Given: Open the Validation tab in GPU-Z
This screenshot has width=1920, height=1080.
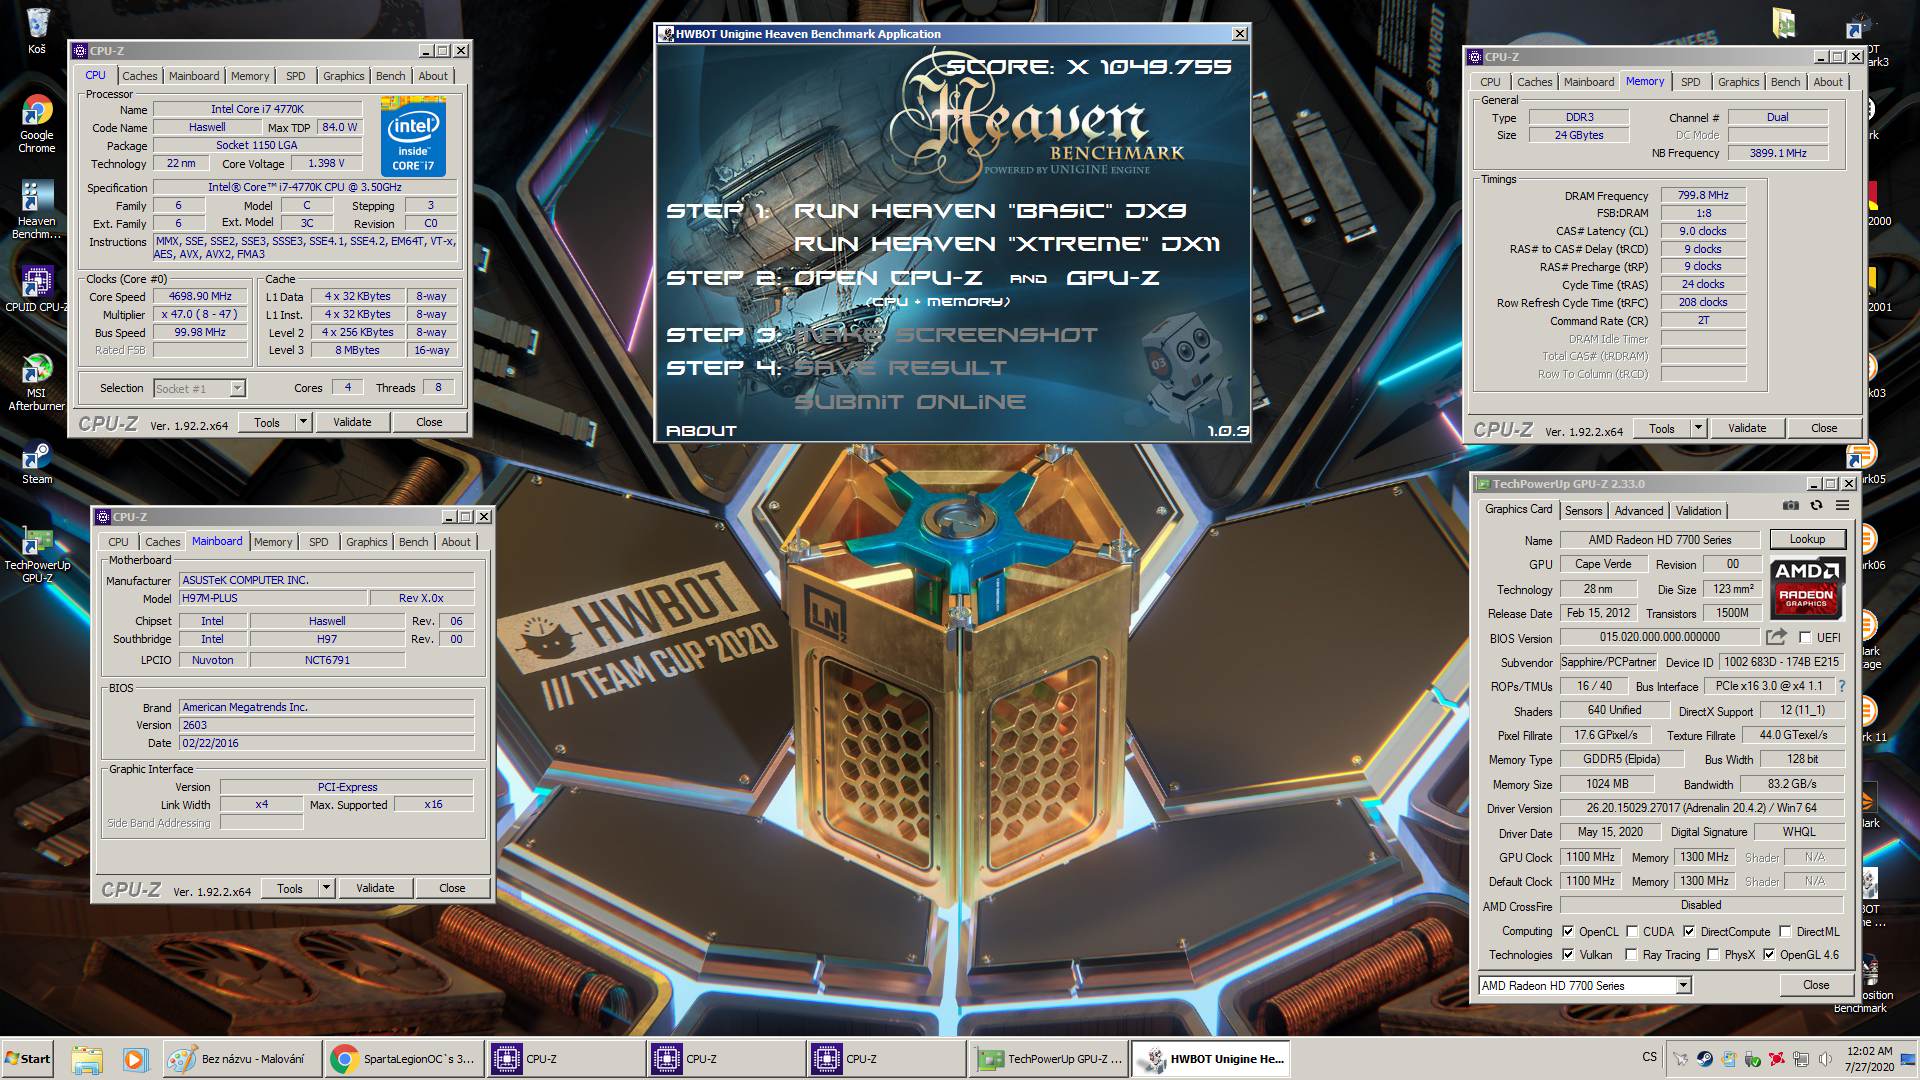Looking at the screenshot, I should point(1698,510).
